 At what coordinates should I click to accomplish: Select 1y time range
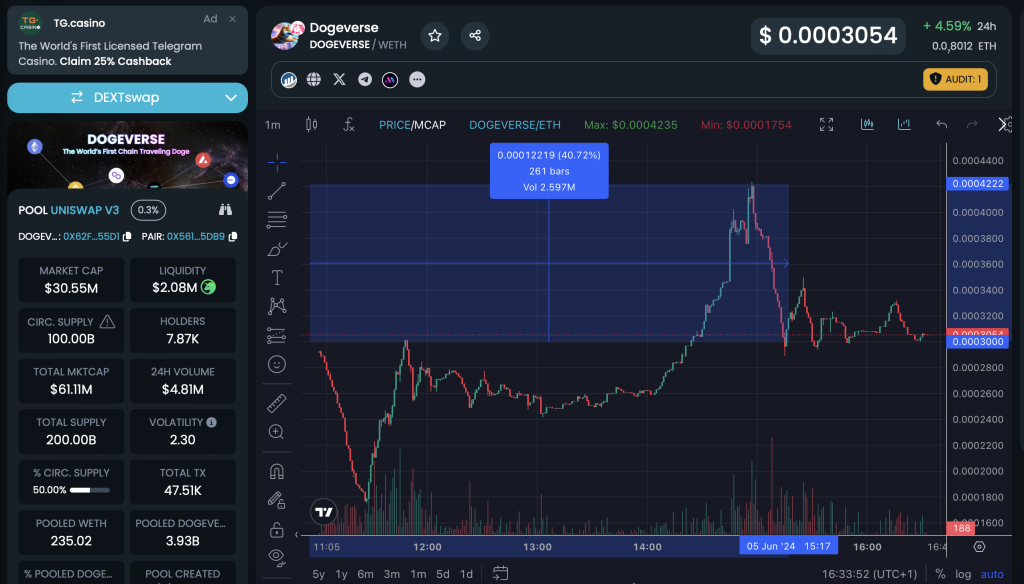(x=342, y=574)
